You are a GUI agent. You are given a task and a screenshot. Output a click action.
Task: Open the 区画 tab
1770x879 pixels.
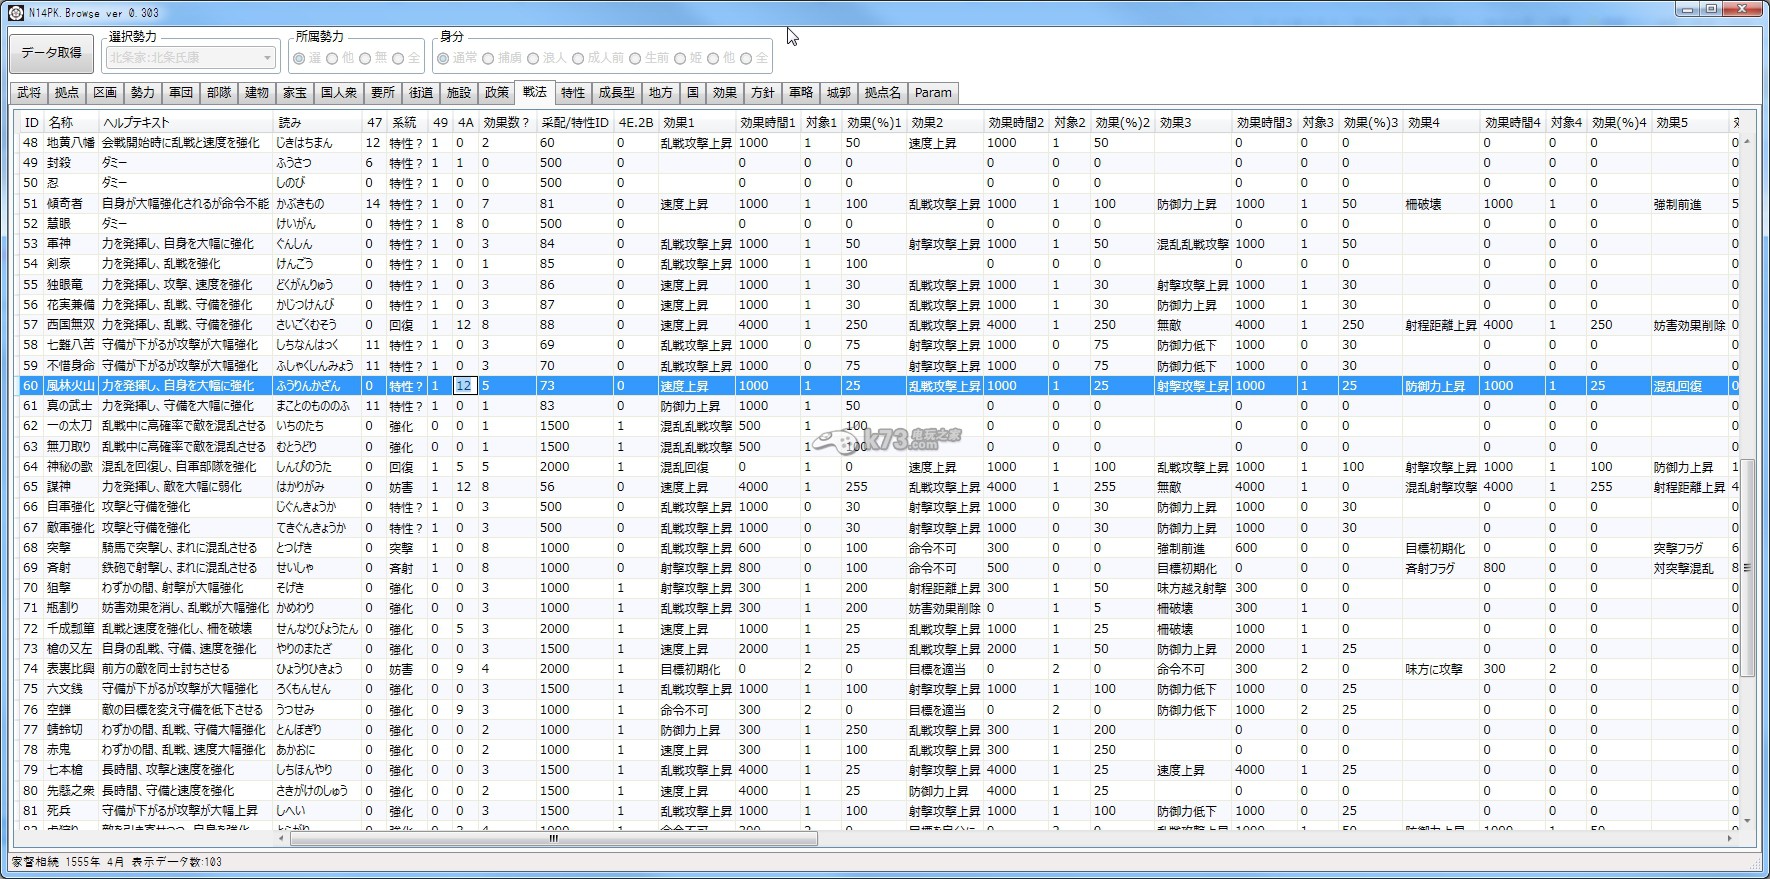pos(105,93)
